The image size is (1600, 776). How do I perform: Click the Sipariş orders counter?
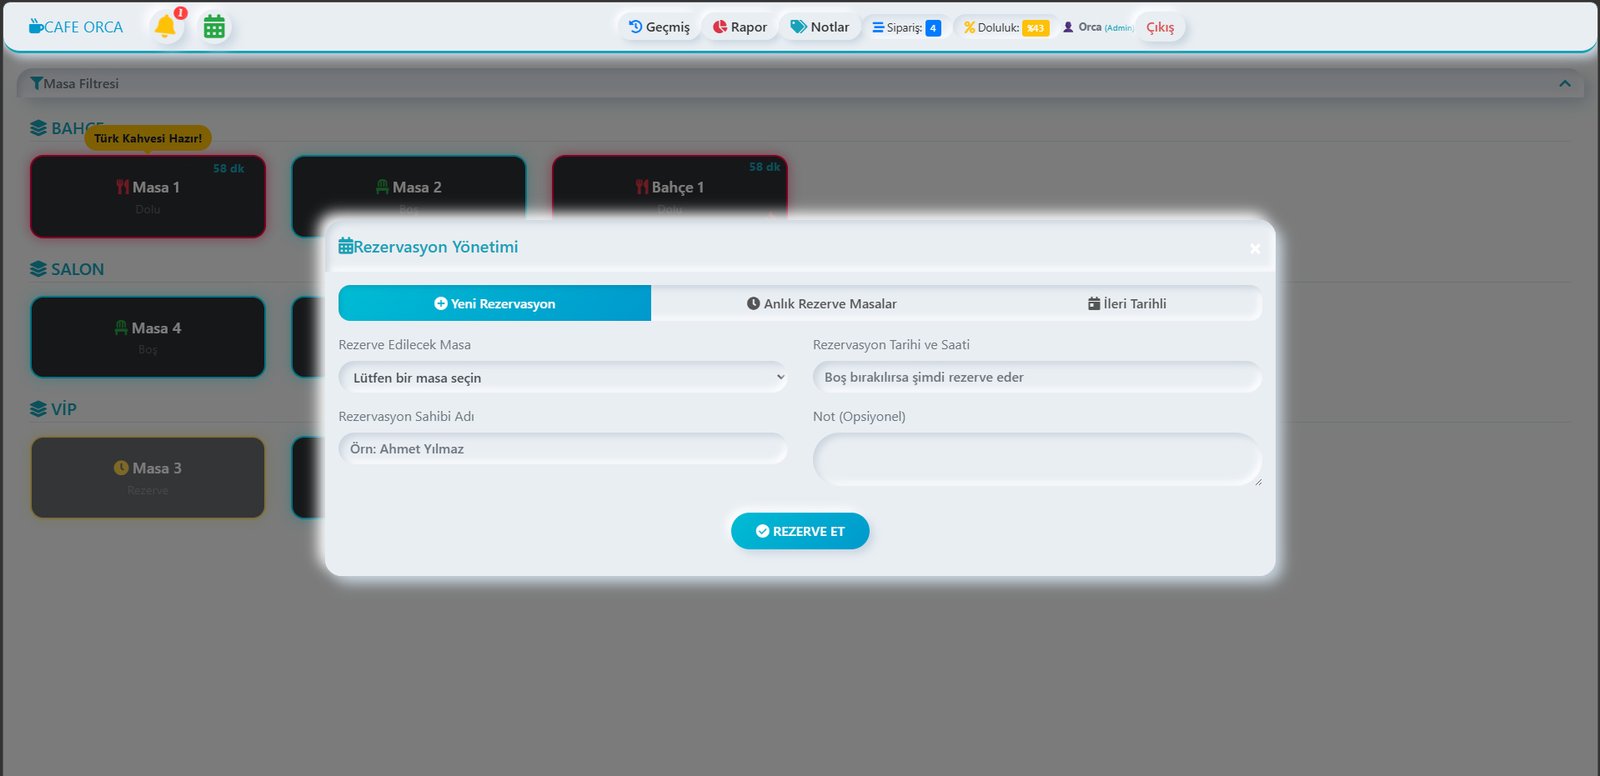click(x=906, y=28)
